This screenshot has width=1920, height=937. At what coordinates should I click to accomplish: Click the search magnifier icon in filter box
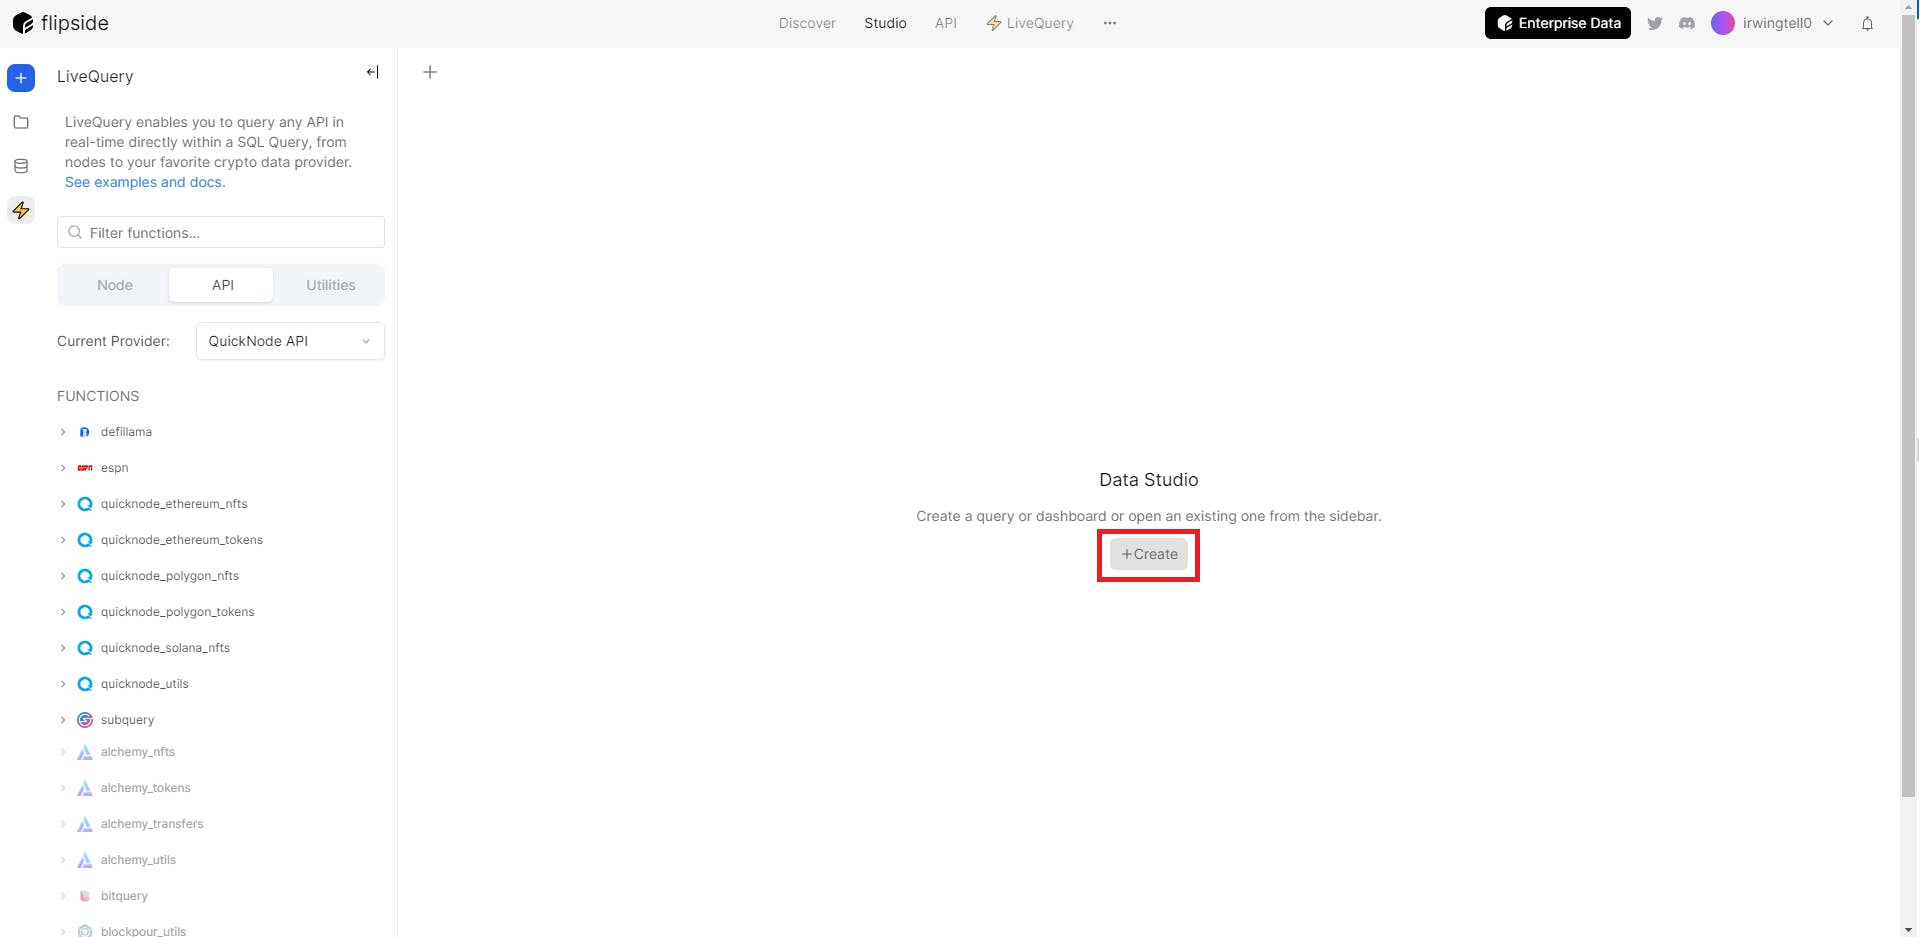tap(75, 232)
